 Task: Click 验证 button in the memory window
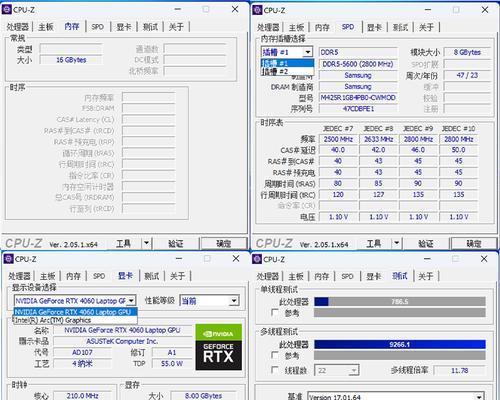pos(176,244)
